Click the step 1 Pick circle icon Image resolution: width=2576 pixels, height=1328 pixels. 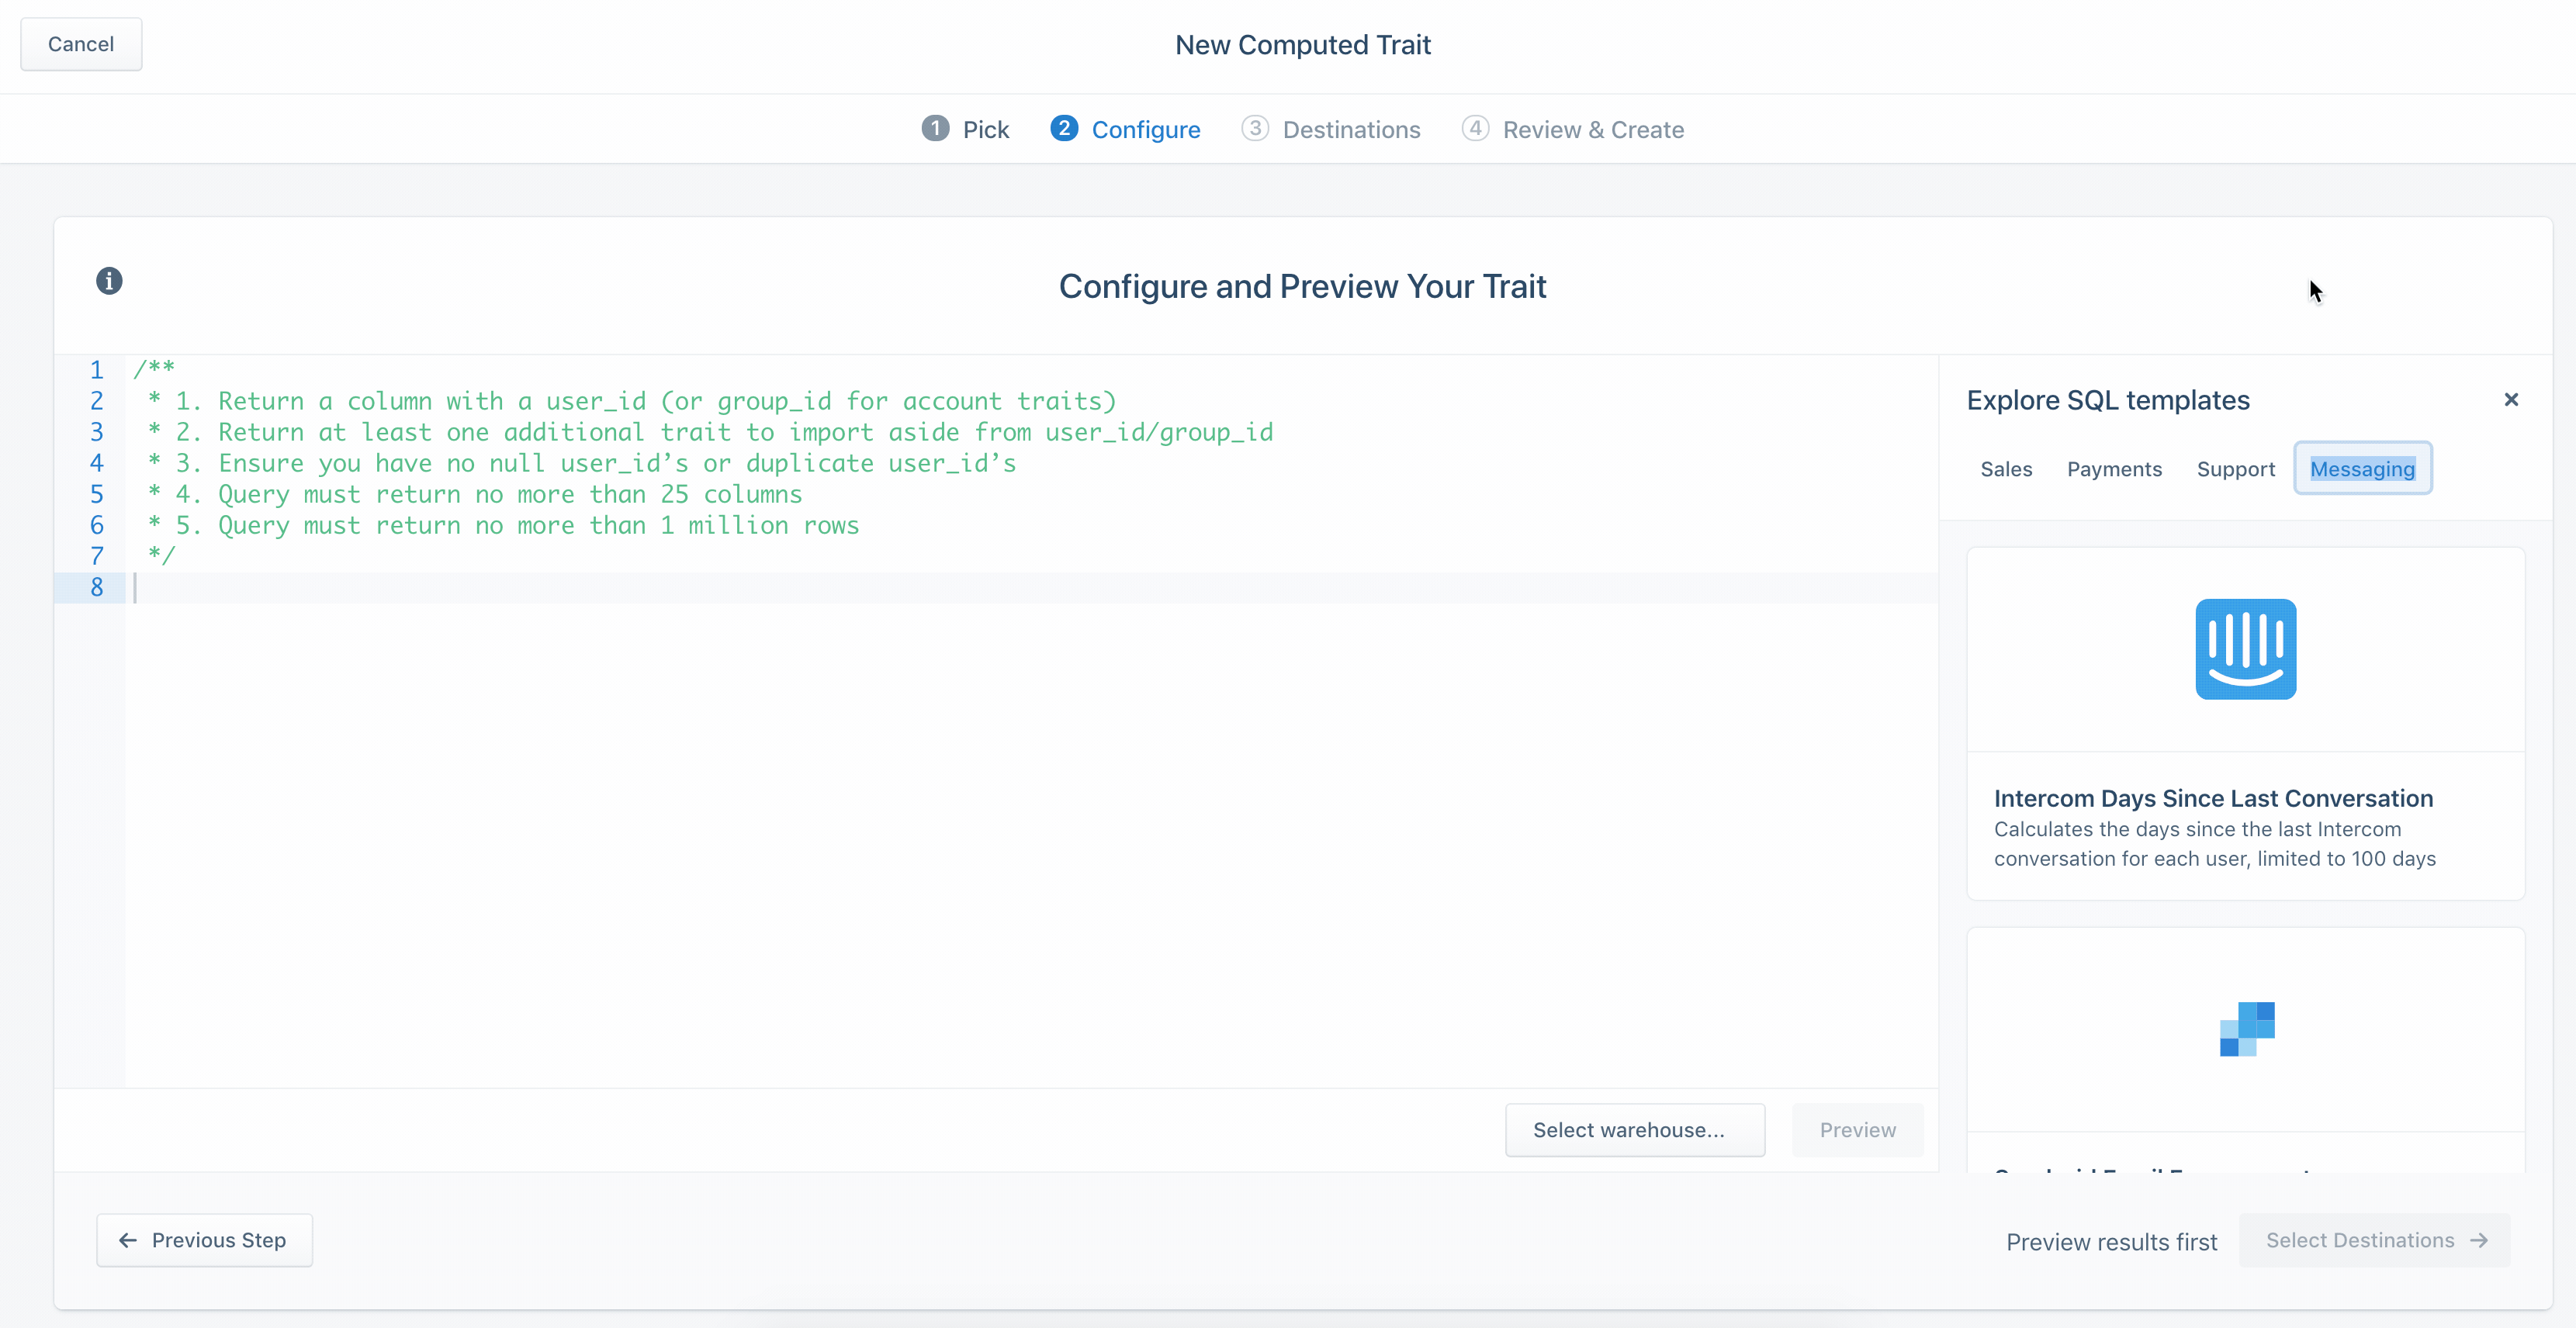point(935,129)
